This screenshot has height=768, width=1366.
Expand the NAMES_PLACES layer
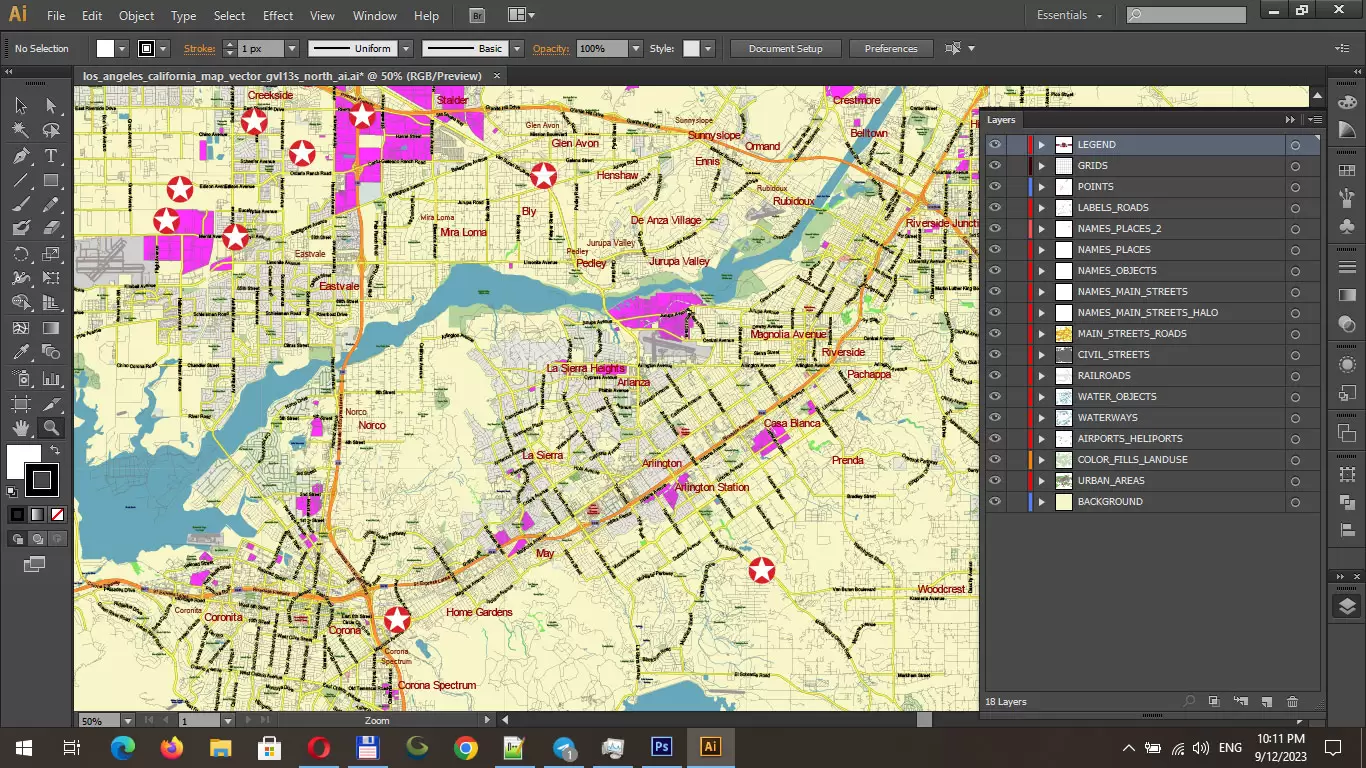1041,250
